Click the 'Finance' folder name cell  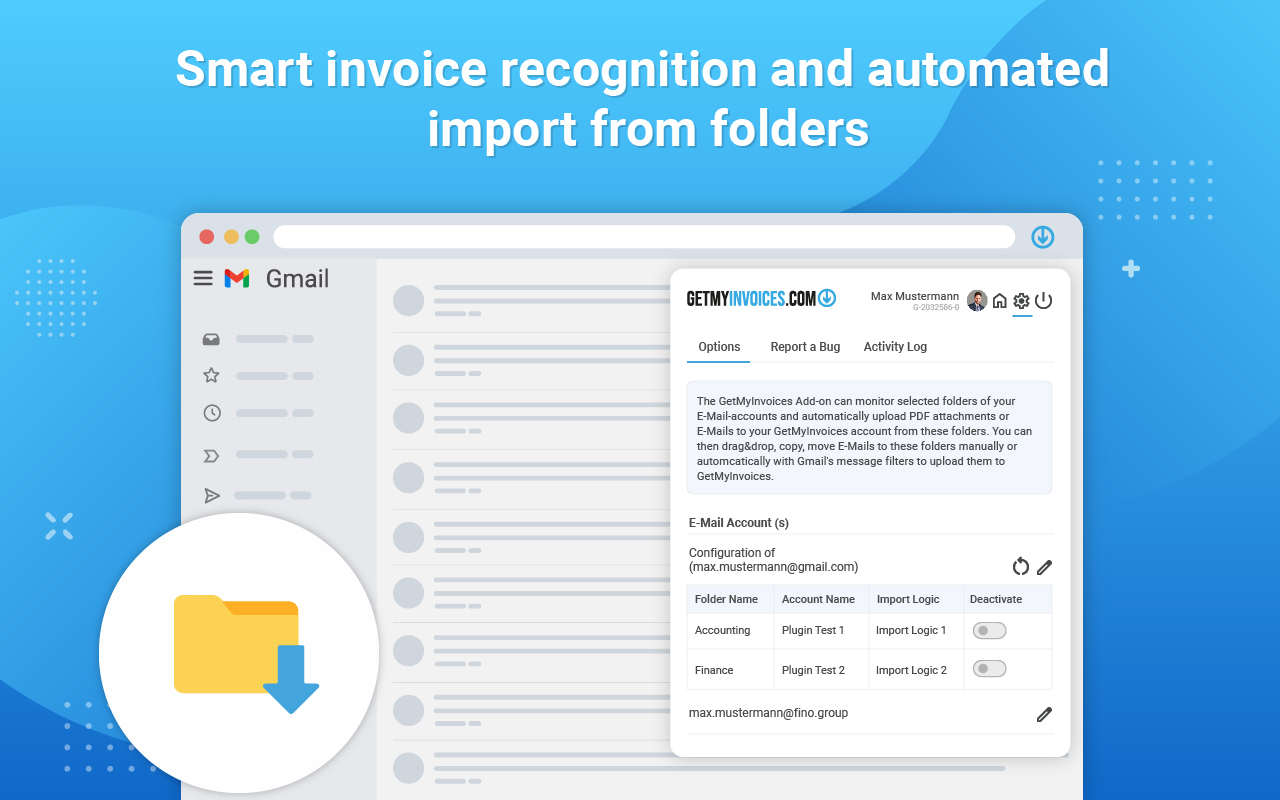(730, 670)
